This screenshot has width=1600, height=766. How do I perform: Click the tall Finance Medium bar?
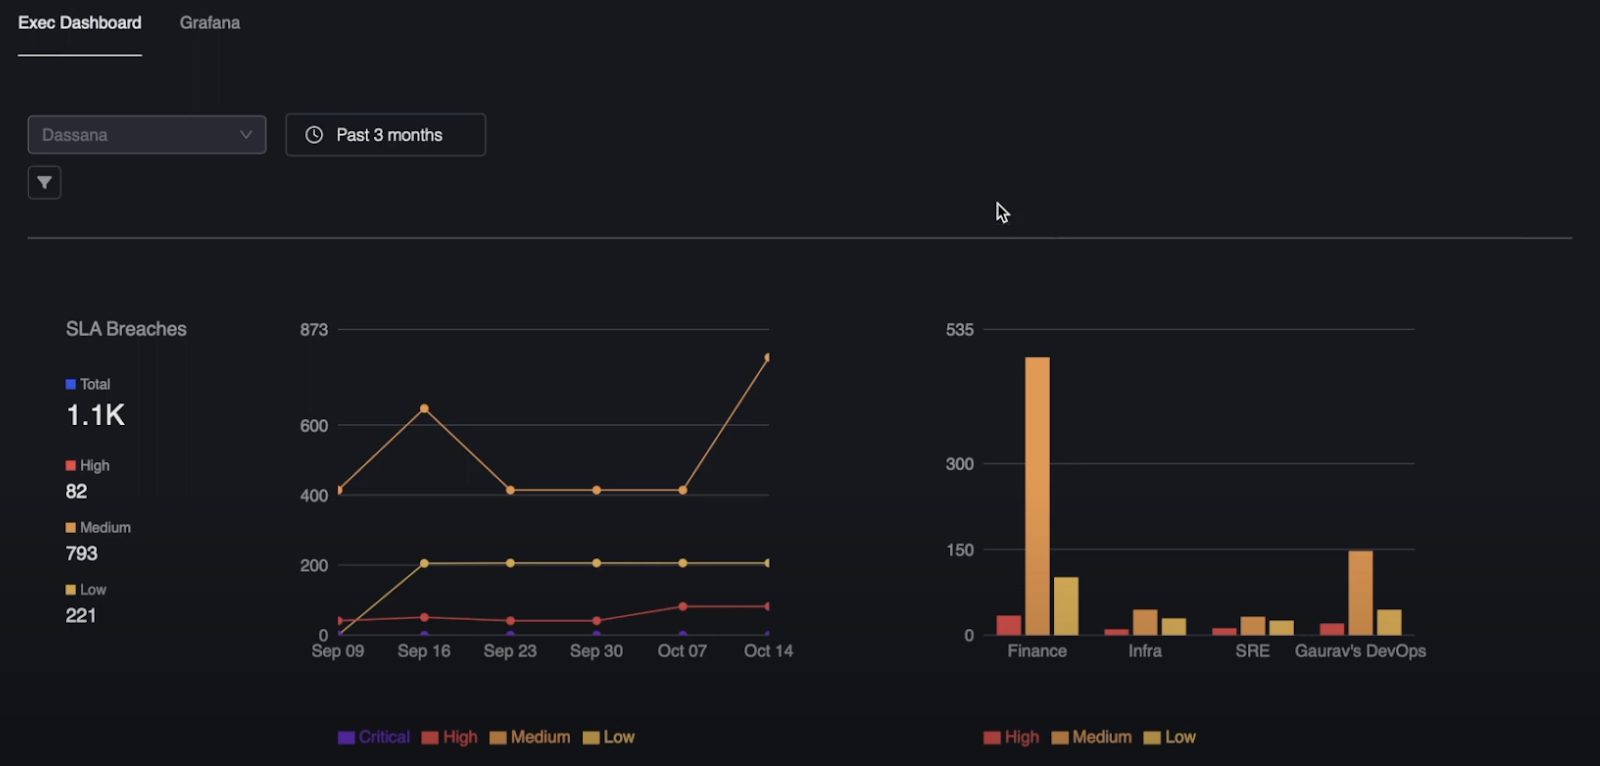pos(1037,495)
